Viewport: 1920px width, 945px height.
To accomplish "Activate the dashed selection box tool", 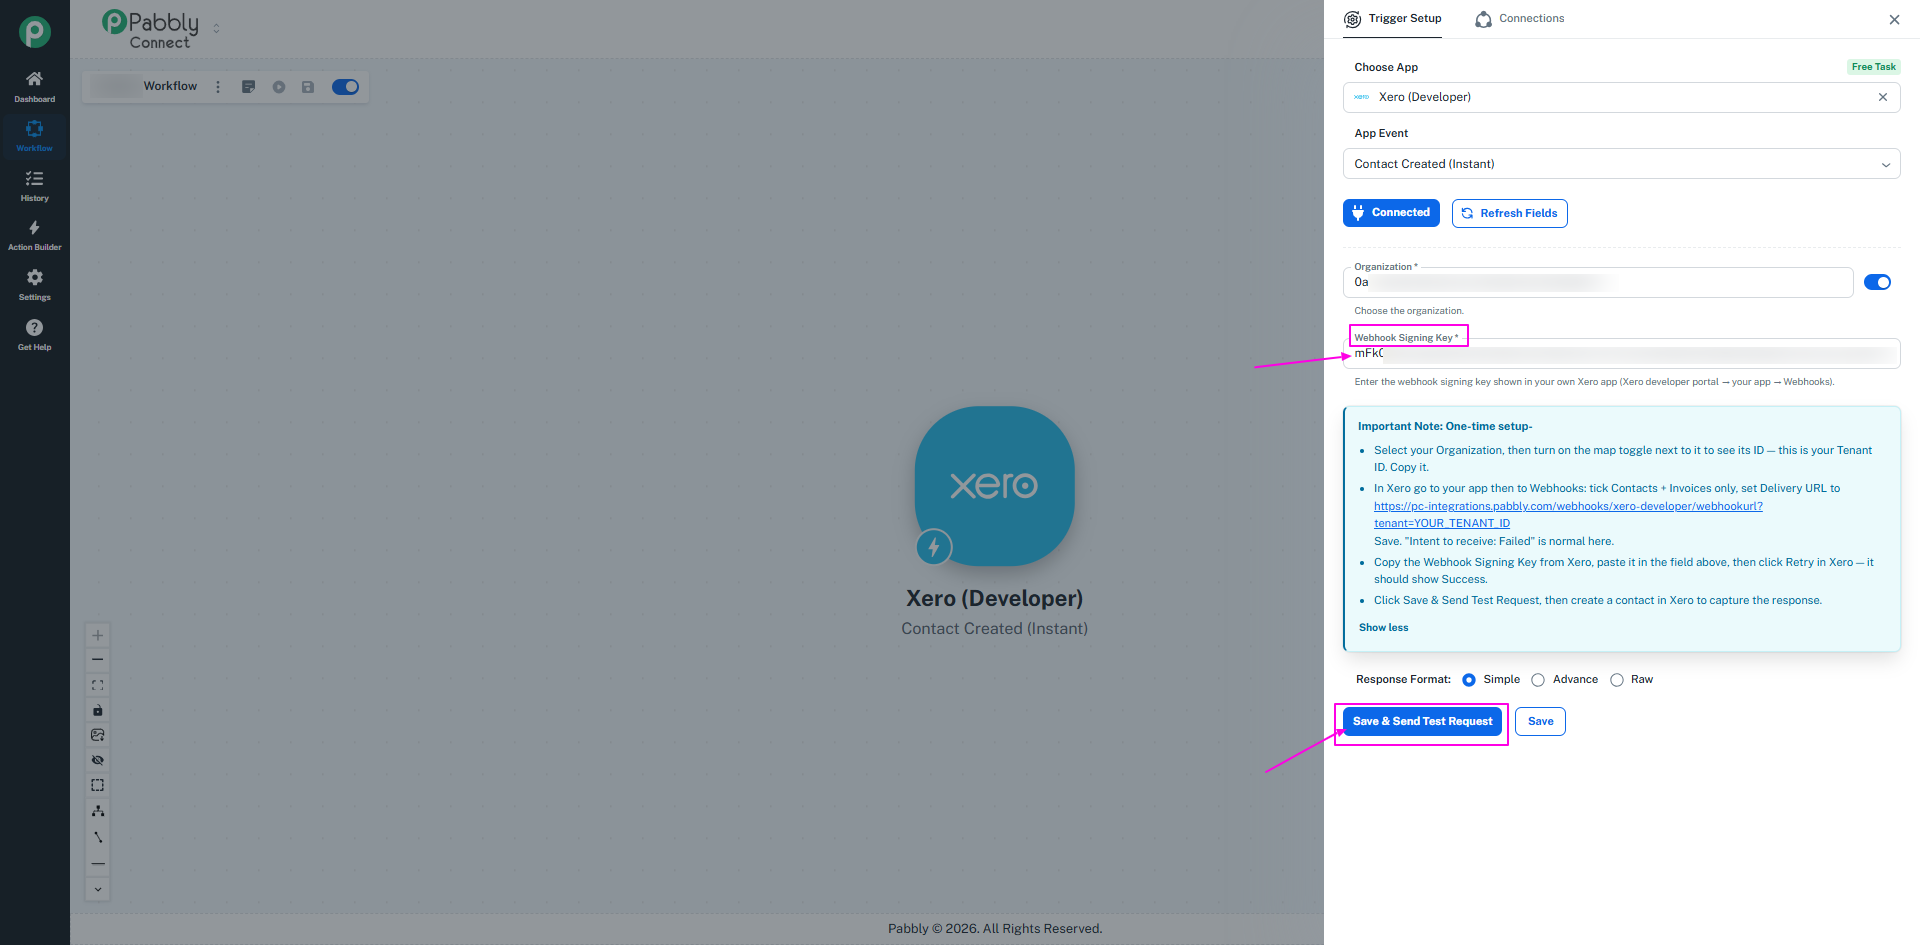I will click(x=98, y=785).
